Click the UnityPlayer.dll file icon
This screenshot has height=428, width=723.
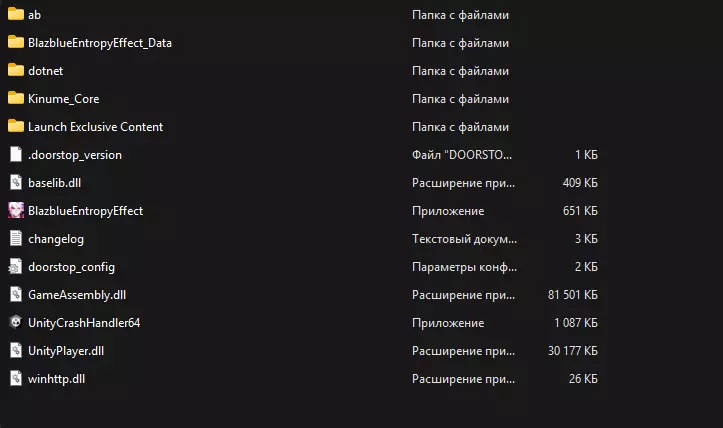(15, 351)
